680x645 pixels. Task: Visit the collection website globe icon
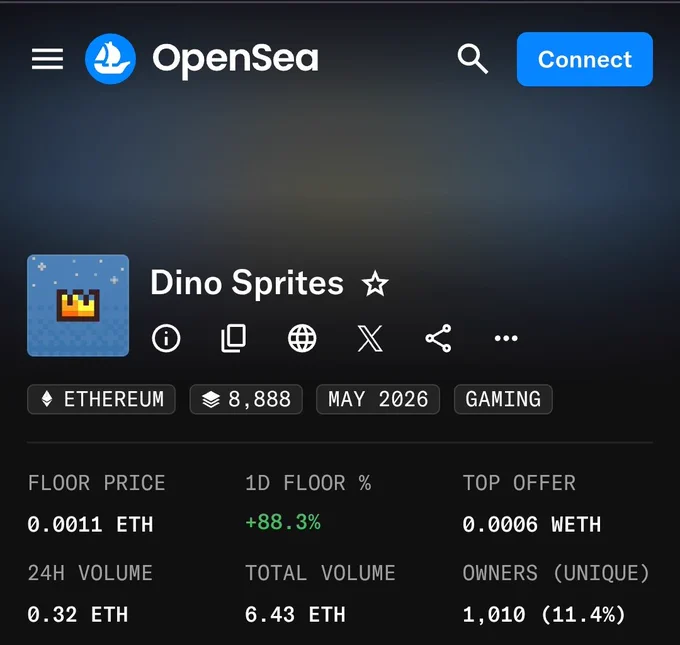tap(302, 338)
